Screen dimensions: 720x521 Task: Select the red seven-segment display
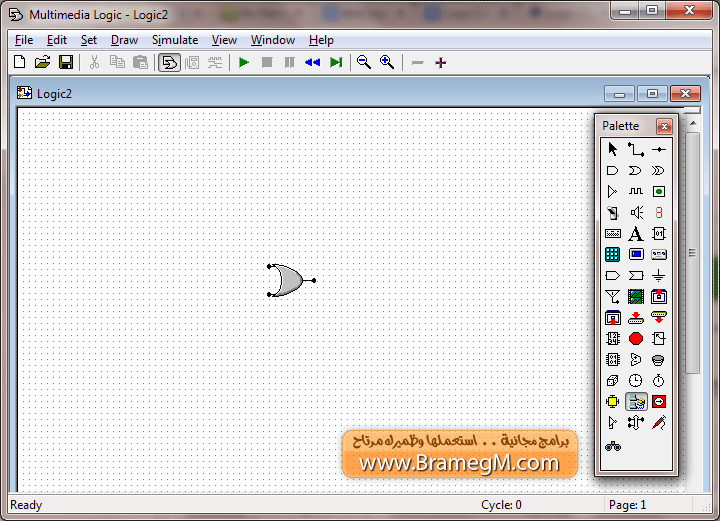click(659, 213)
